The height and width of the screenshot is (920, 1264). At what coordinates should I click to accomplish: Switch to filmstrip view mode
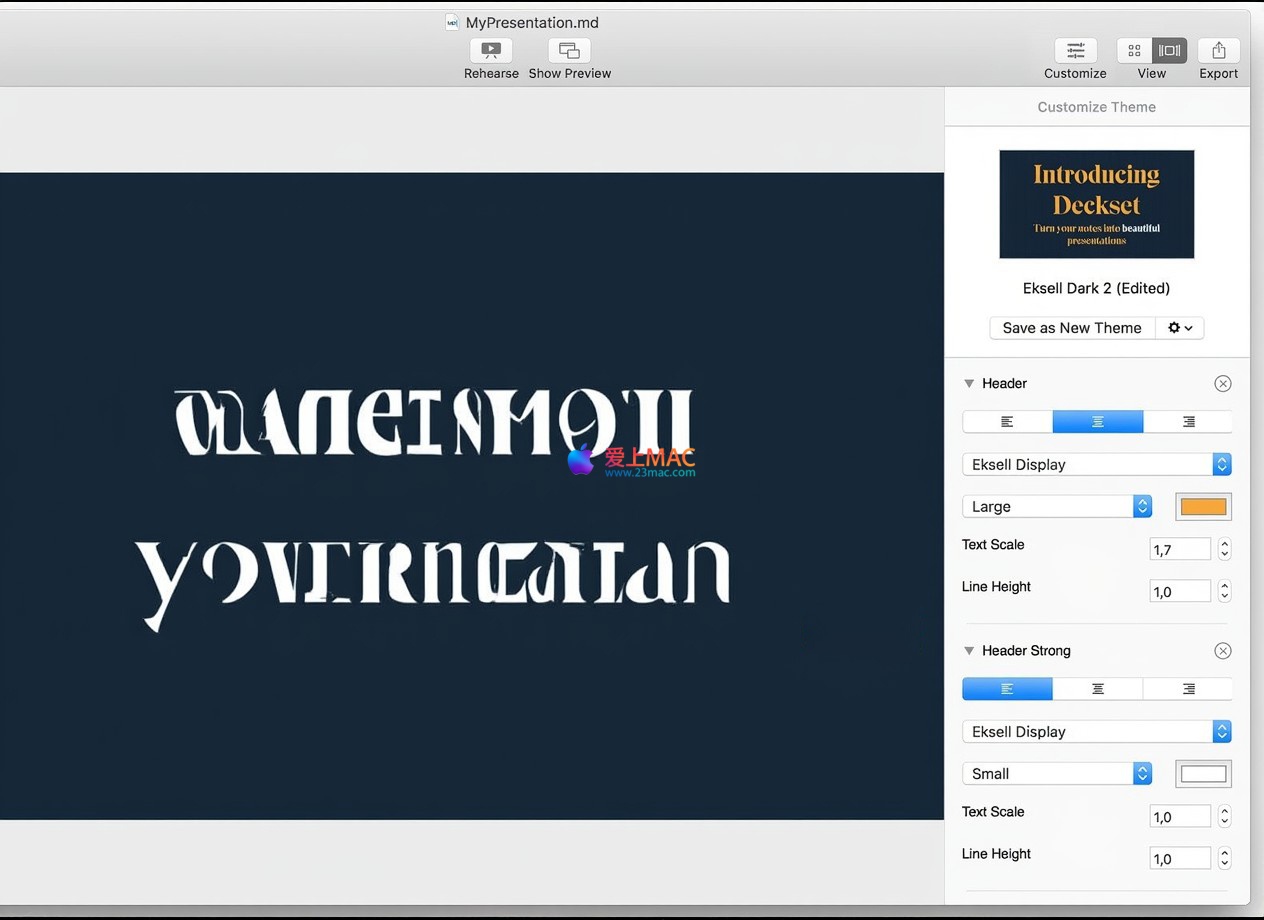[1169, 51]
